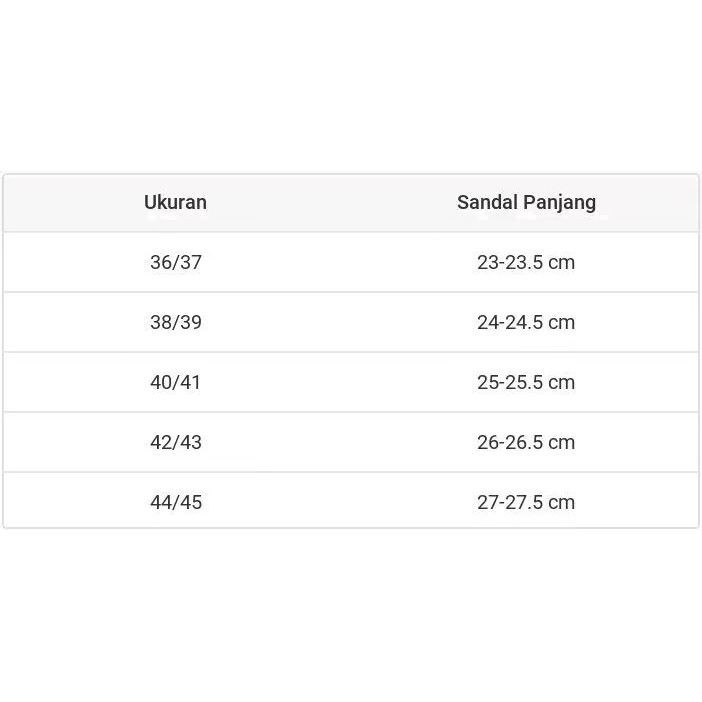
Task: Click the Ukuran column header
Action: point(175,202)
